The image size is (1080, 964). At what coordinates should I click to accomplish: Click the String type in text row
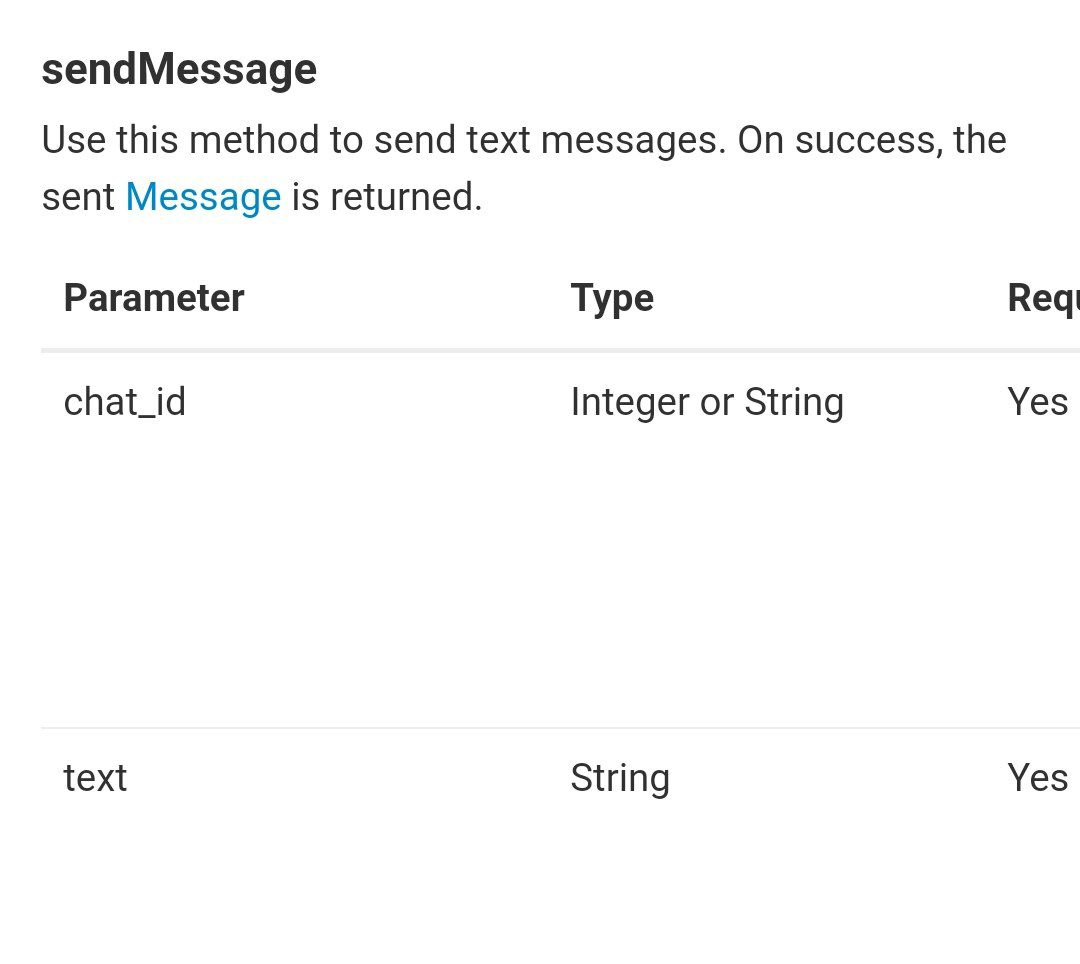point(620,778)
